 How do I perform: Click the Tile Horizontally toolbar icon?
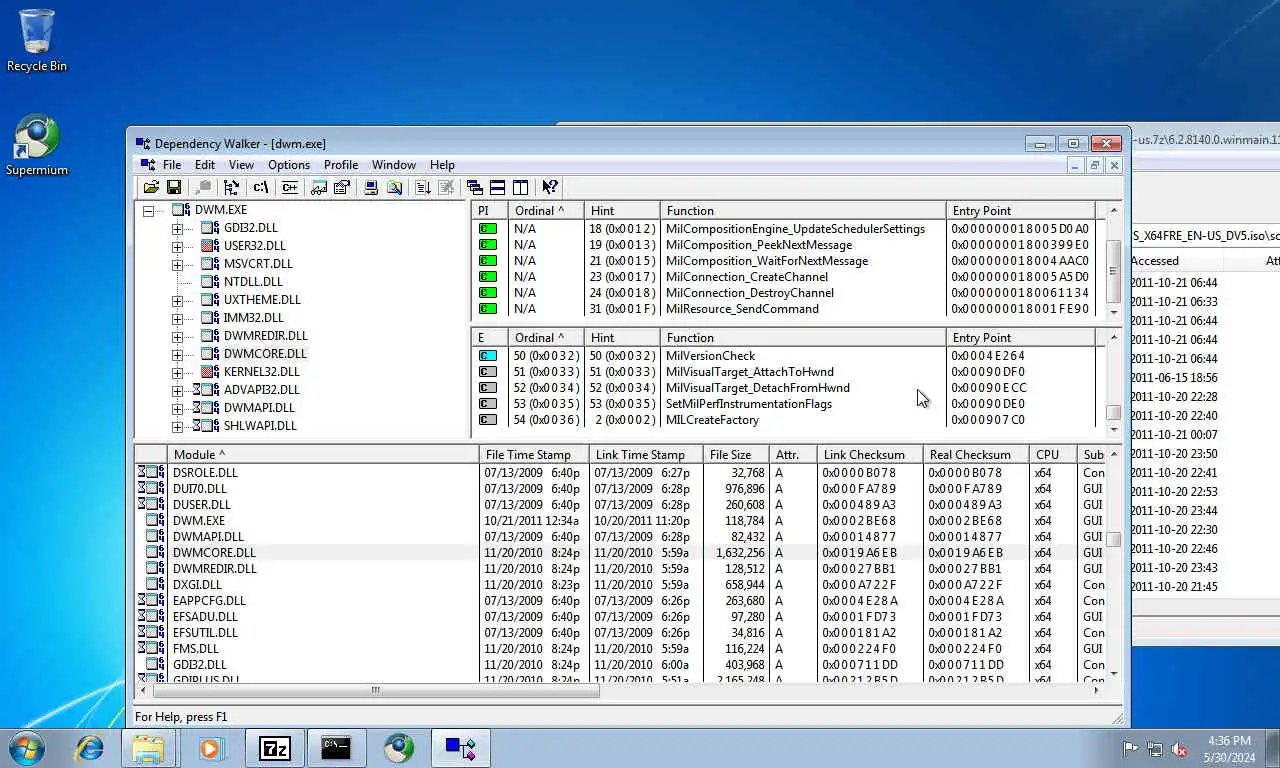coord(497,187)
